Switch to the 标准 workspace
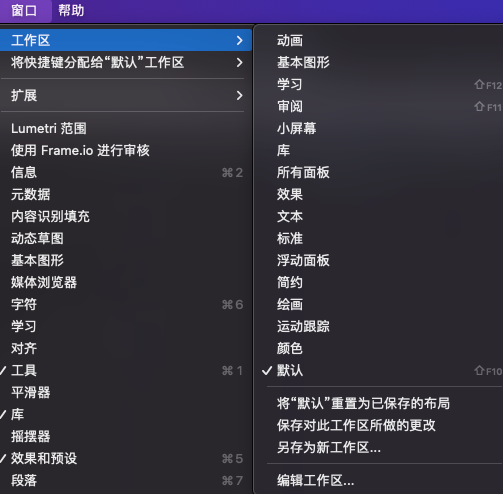This screenshot has width=503, height=494. (x=379, y=238)
